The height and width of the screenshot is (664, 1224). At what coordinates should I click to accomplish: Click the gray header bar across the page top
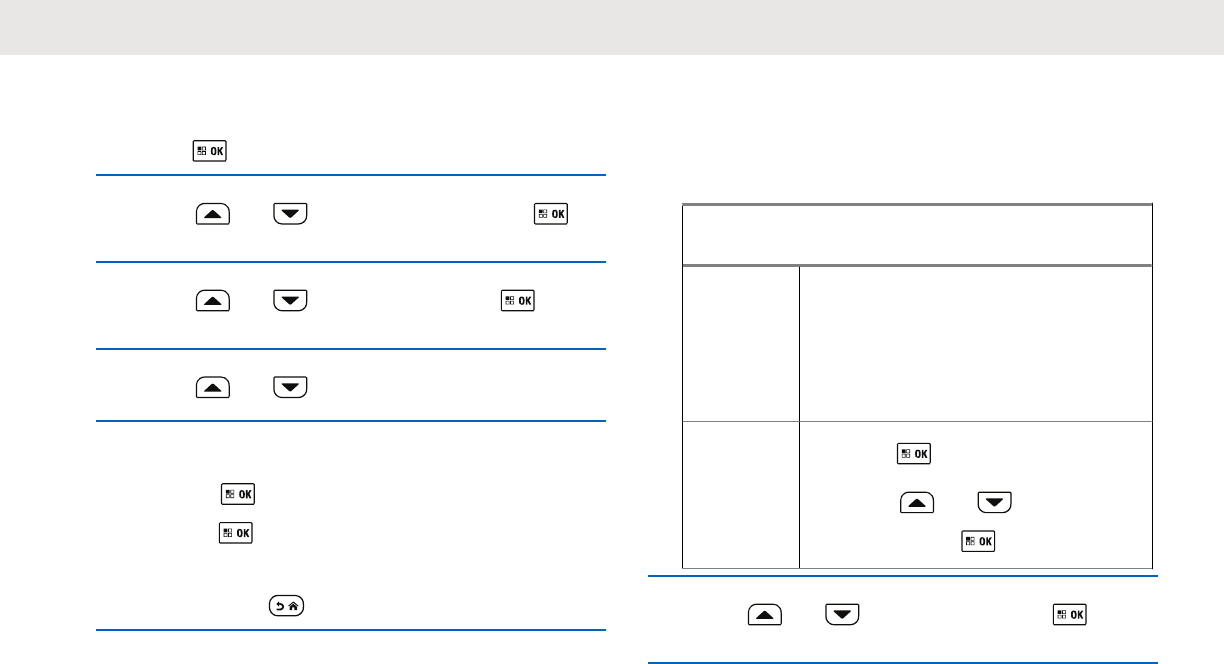click(x=612, y=27)
